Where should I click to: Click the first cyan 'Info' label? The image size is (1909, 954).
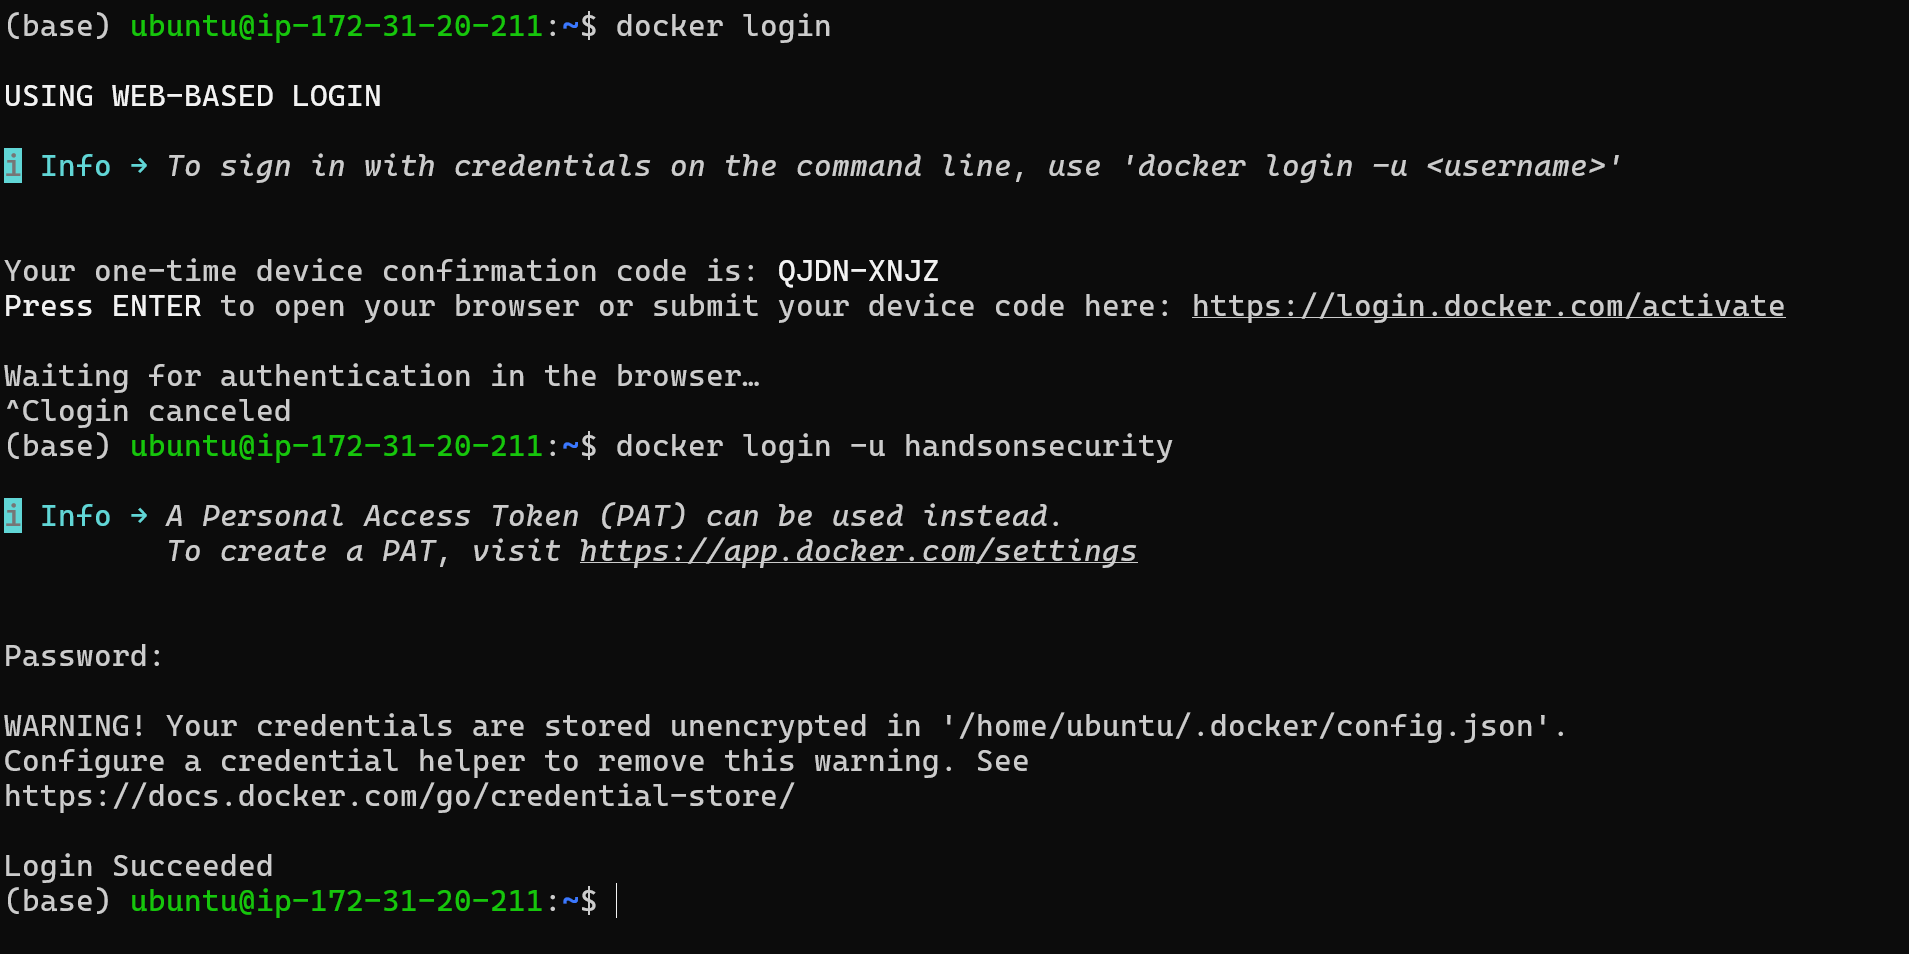pos(76,166)
